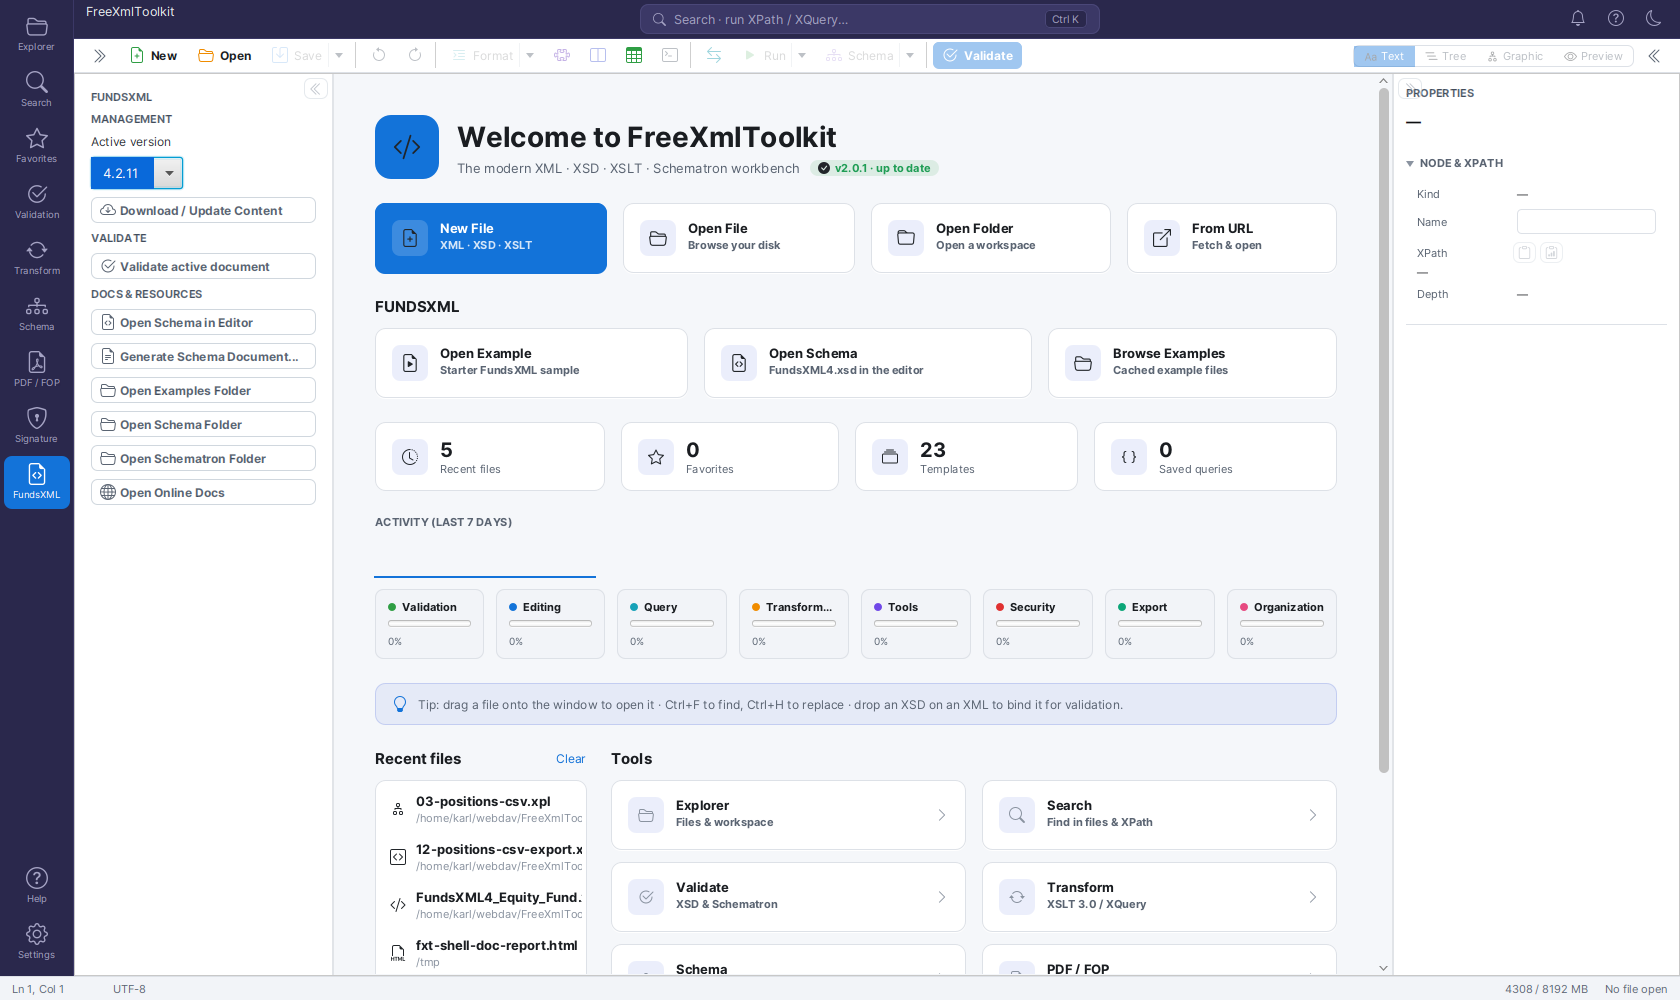
Task: Open the Transform sidebar panel
Action: click(36, 258)
